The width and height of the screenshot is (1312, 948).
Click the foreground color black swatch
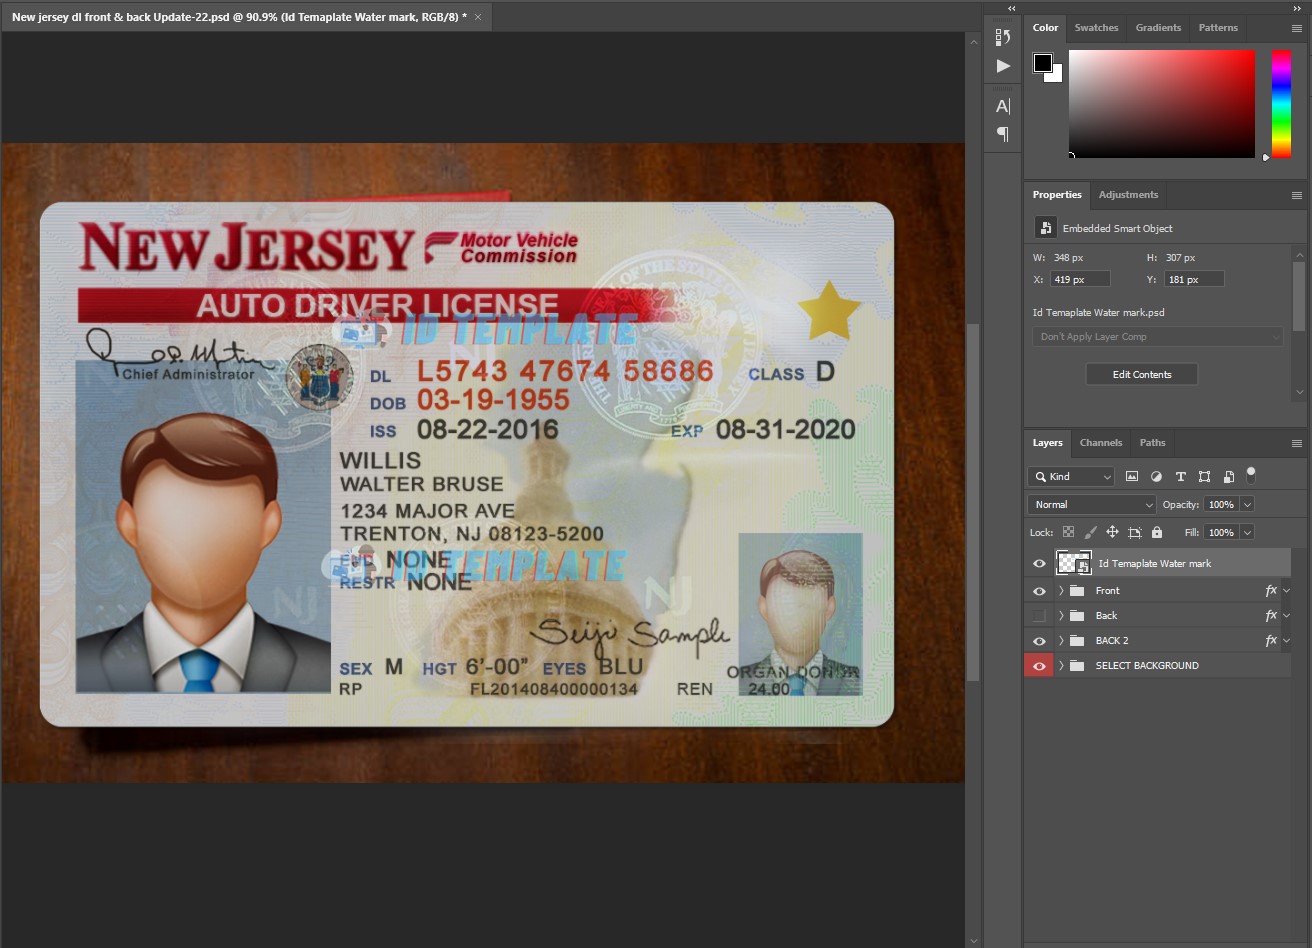pyautogui.click(x=1043, y=63)
